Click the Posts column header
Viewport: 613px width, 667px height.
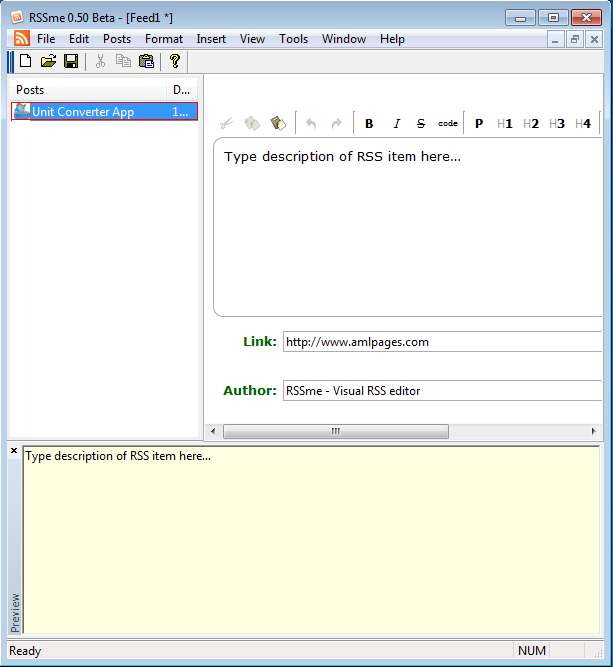89,90
